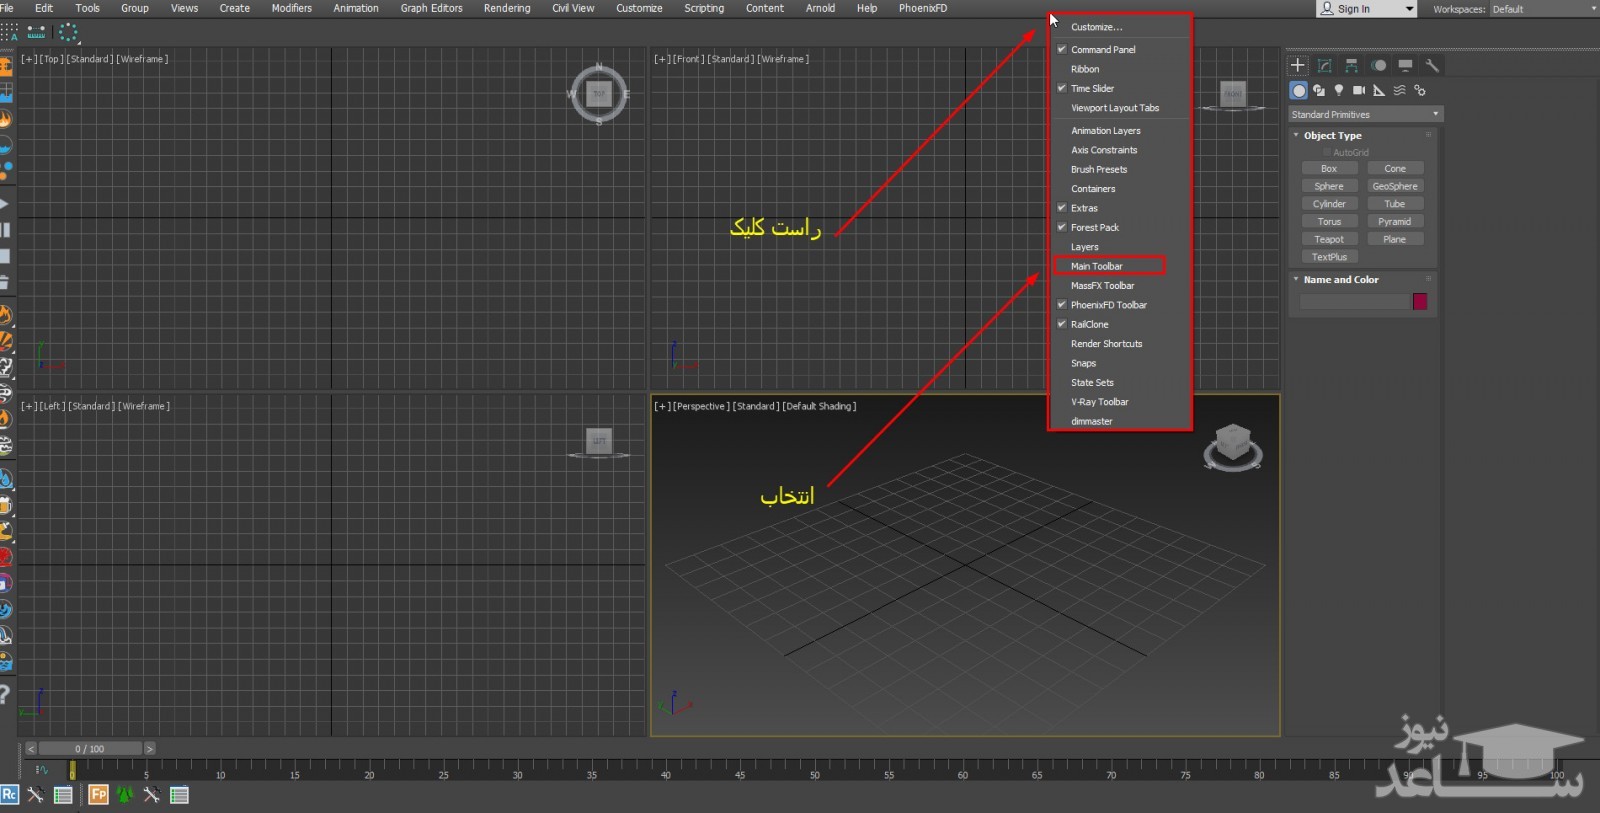Select the Cameras category icon
Viewport: 1600px width, 813px height.
1358,91
